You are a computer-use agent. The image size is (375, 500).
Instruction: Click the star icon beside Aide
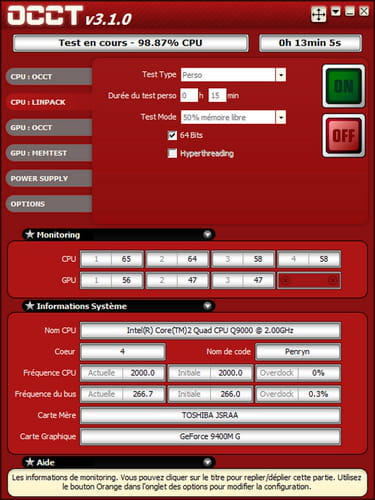[x=30, y=462]
